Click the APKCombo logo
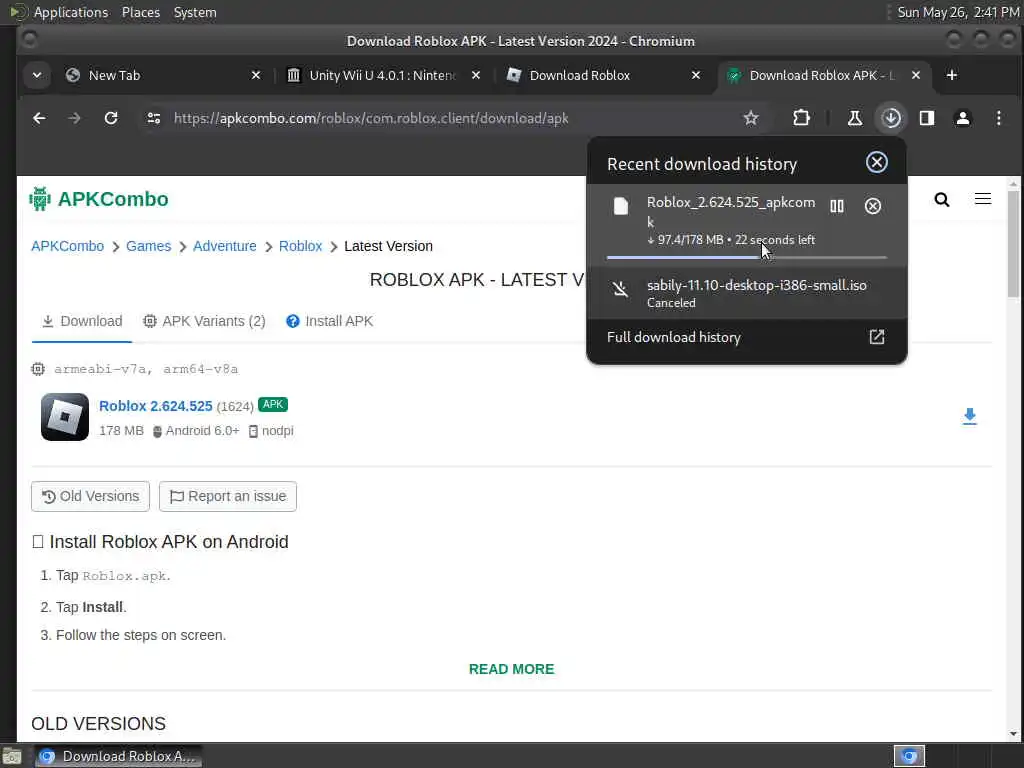The height and width of the screenshot is (768, 1024). (x=99, y=199)
